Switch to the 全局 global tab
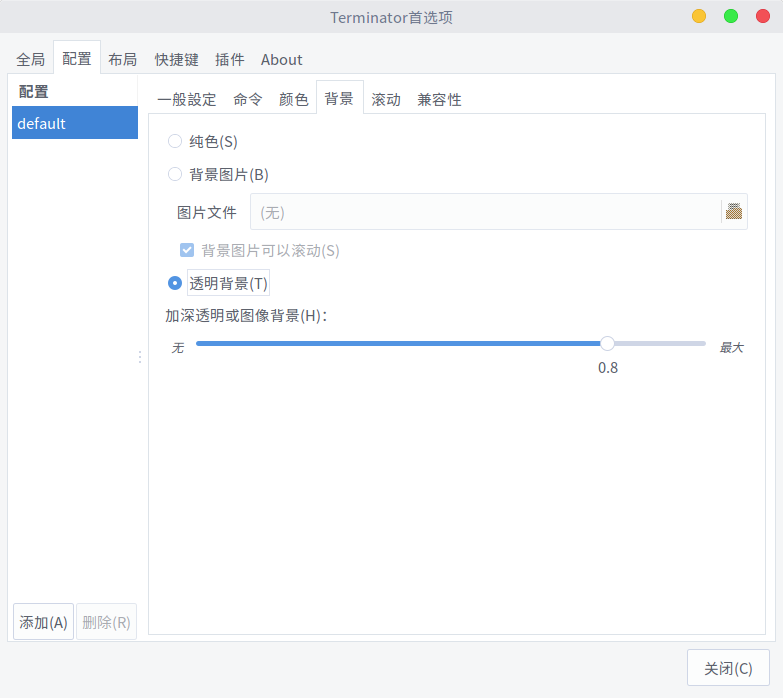Viewport: 783px width, 698px height. [x=30, y=59]
